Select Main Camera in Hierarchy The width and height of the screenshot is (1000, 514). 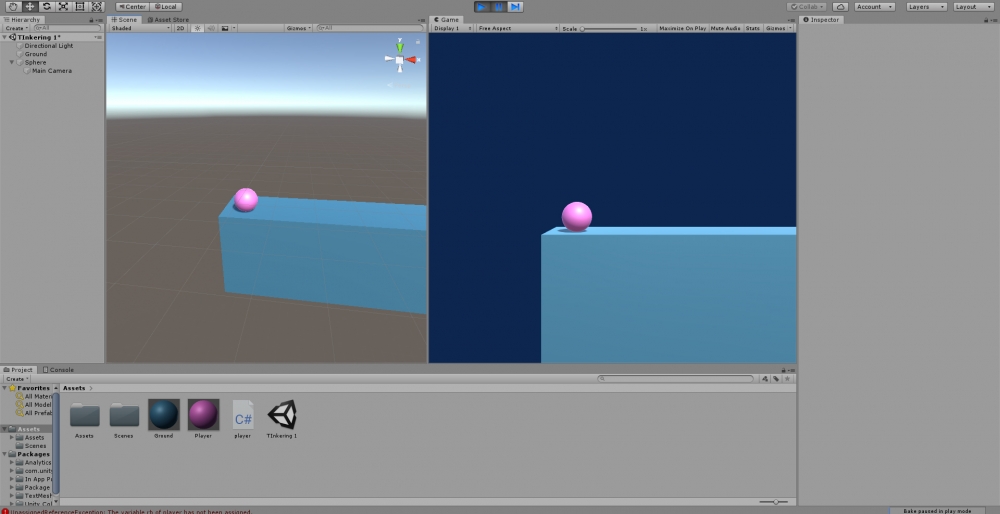(x=52, y=71)
